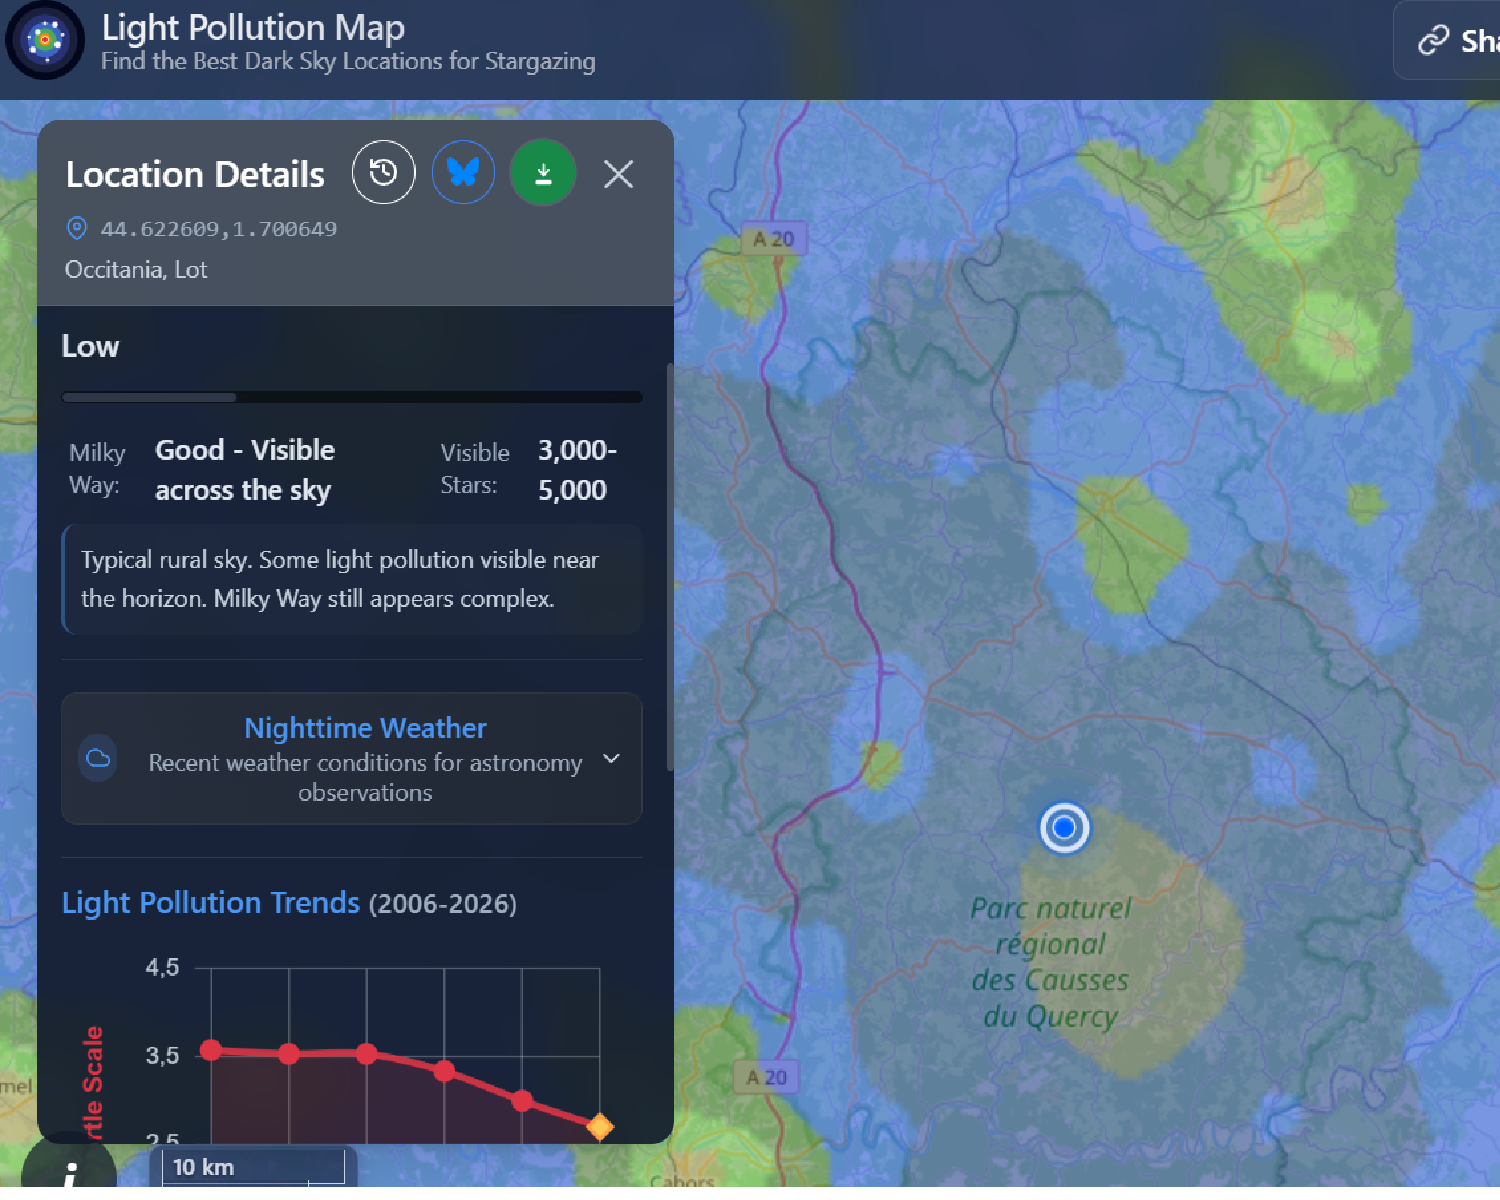The width and height of the screenshot is (1500, 1200).
Task: Click the location pin icon beside coordinates
Action: pyautogui.click(x=76, y=229)
